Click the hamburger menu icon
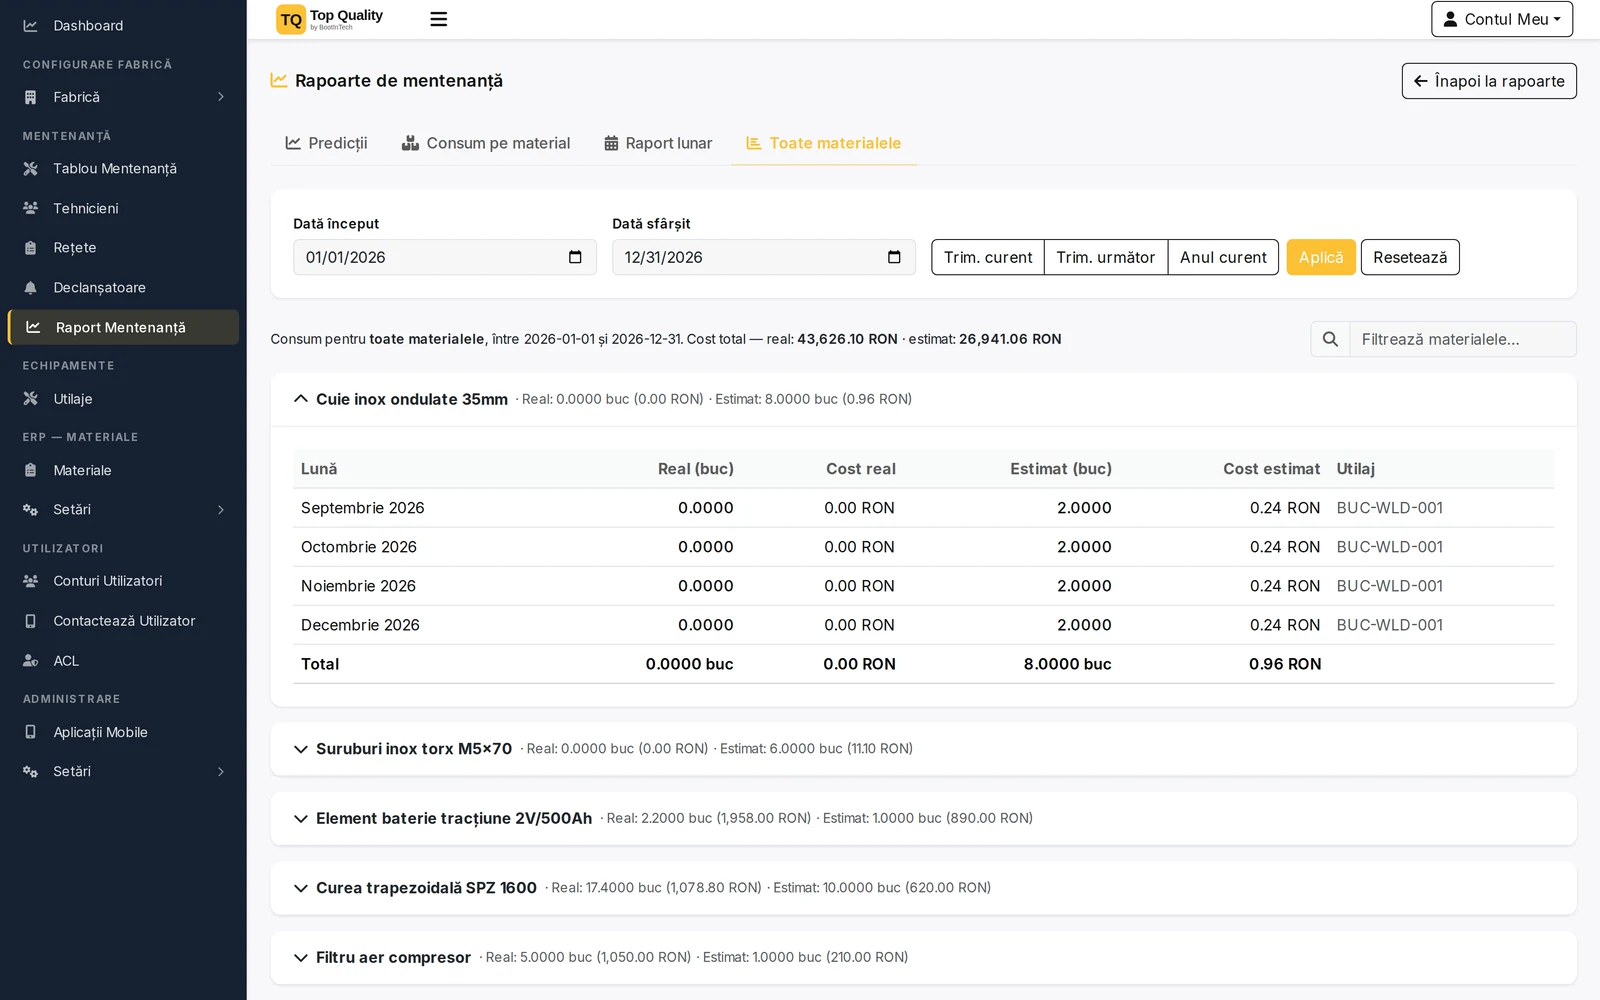 pos(438,19)
